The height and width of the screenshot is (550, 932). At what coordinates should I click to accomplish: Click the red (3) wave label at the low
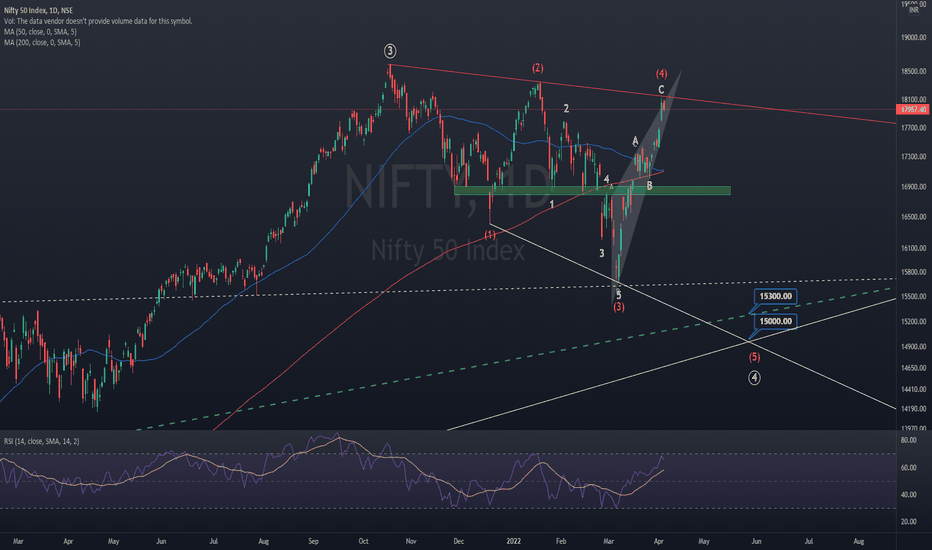click(619, 307)
